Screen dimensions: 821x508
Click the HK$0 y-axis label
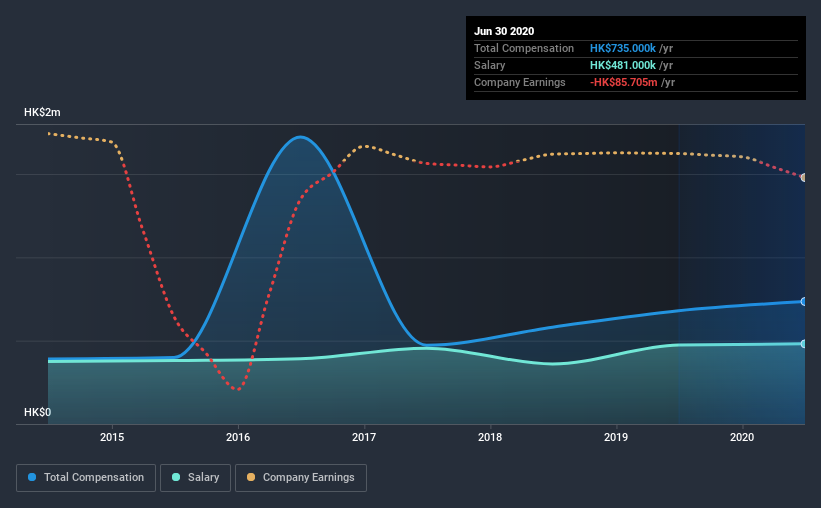[37, 413]
